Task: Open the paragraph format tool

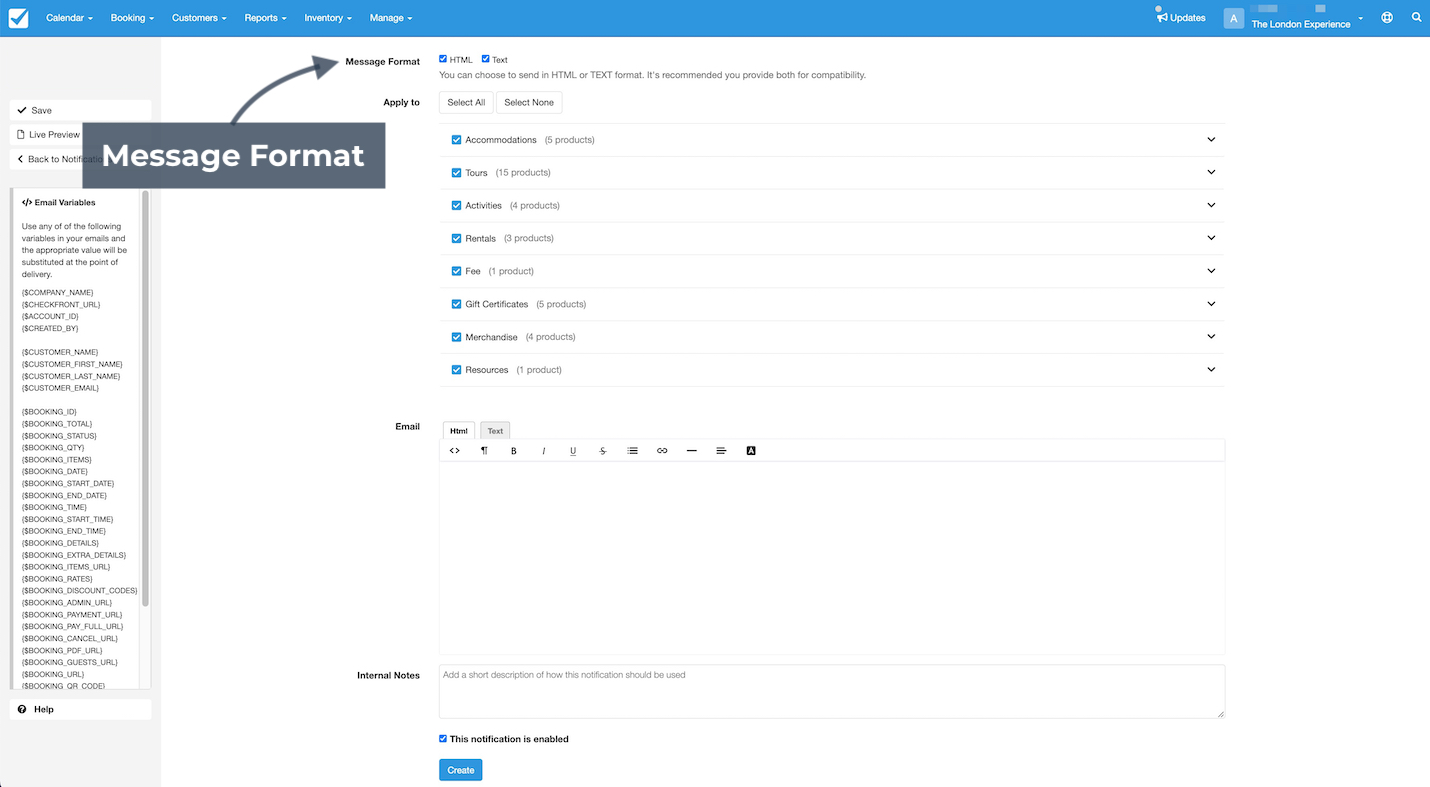Action: [x=484, y=451]
